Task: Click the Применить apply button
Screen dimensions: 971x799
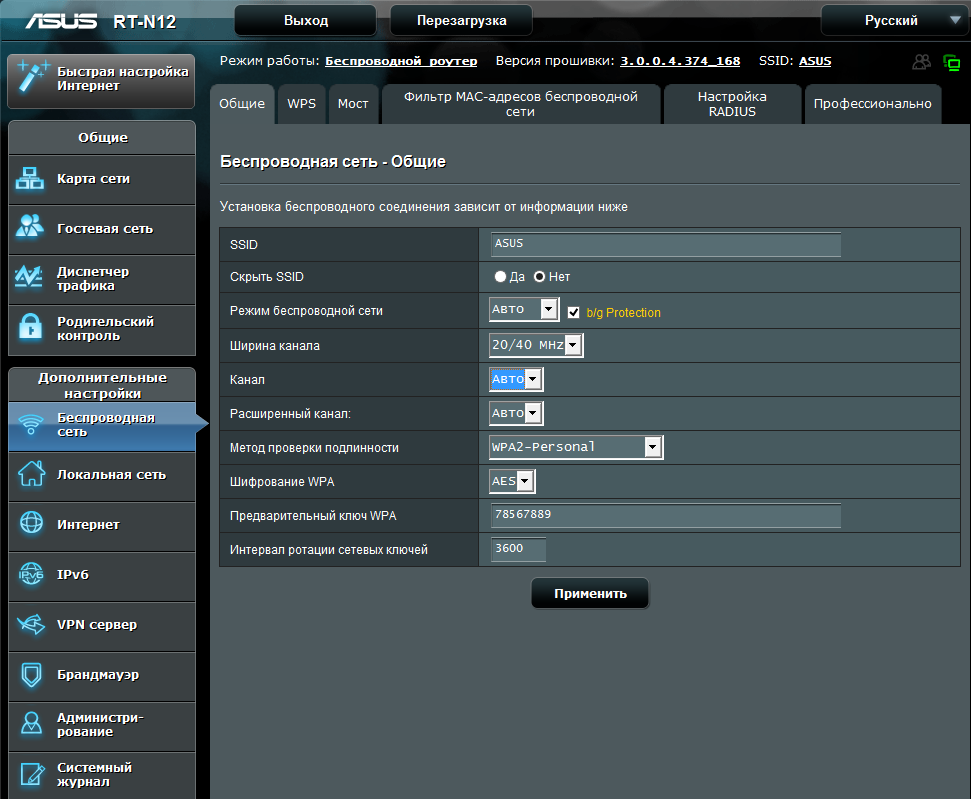Action: (x=590, y=593)
